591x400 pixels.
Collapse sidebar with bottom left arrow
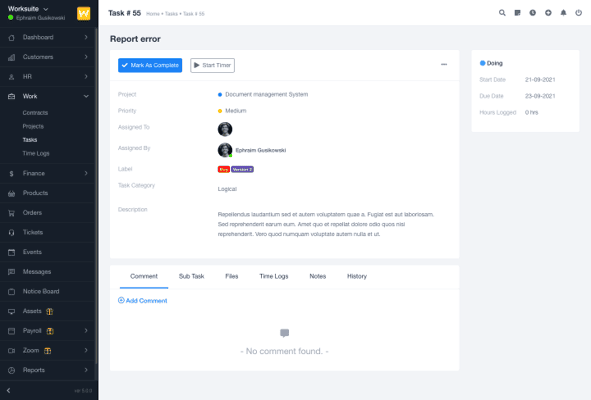tap(8, 391)
